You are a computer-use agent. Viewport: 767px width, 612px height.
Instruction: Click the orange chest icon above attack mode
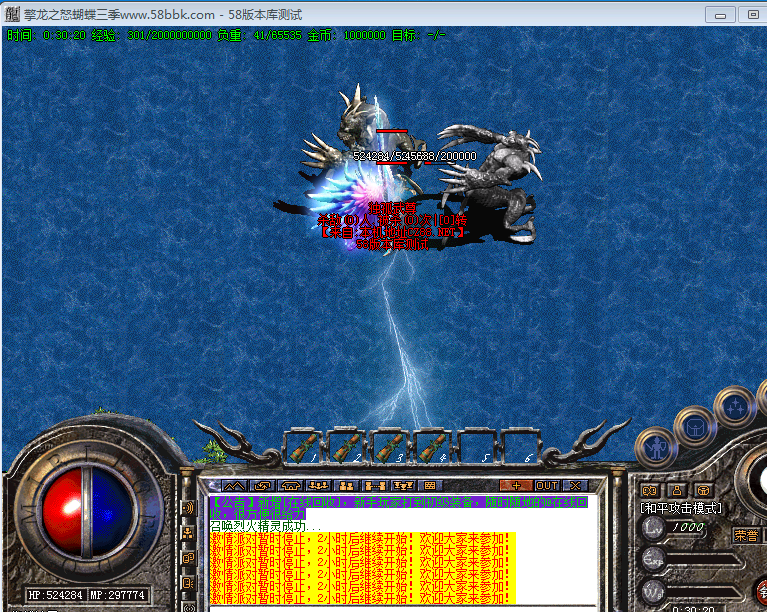703,490
